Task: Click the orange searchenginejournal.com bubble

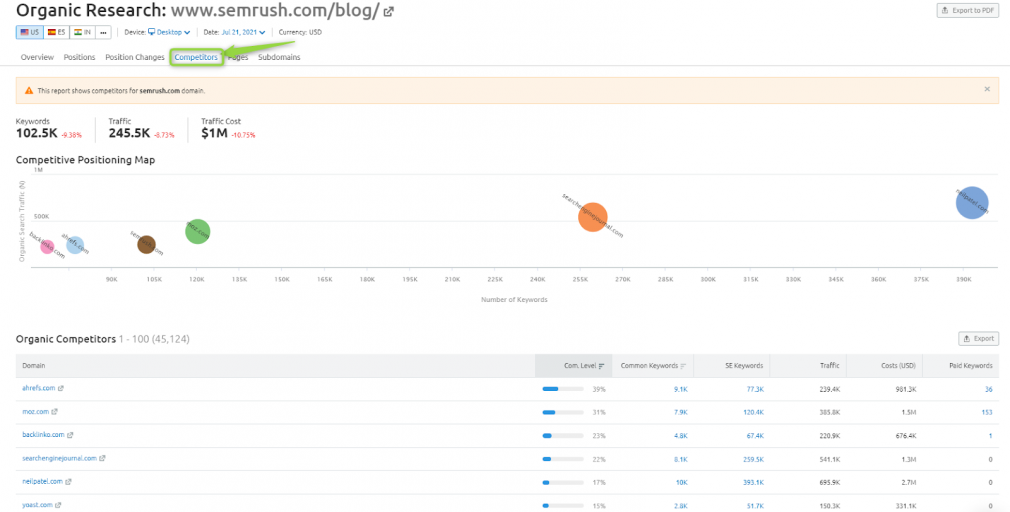Action: click(593, 217)
